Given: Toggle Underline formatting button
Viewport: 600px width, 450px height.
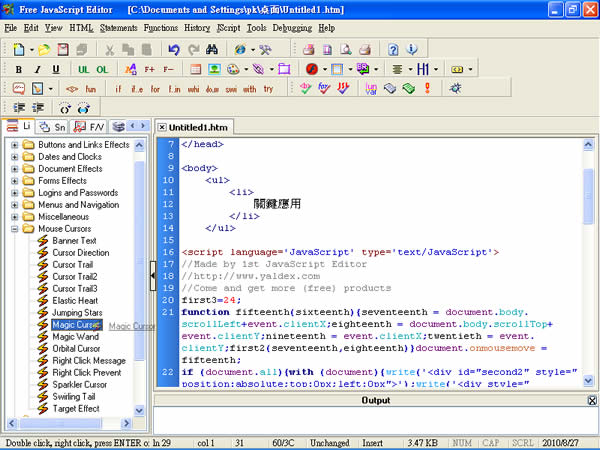Looking at the screenshot, I should [56, 69].
